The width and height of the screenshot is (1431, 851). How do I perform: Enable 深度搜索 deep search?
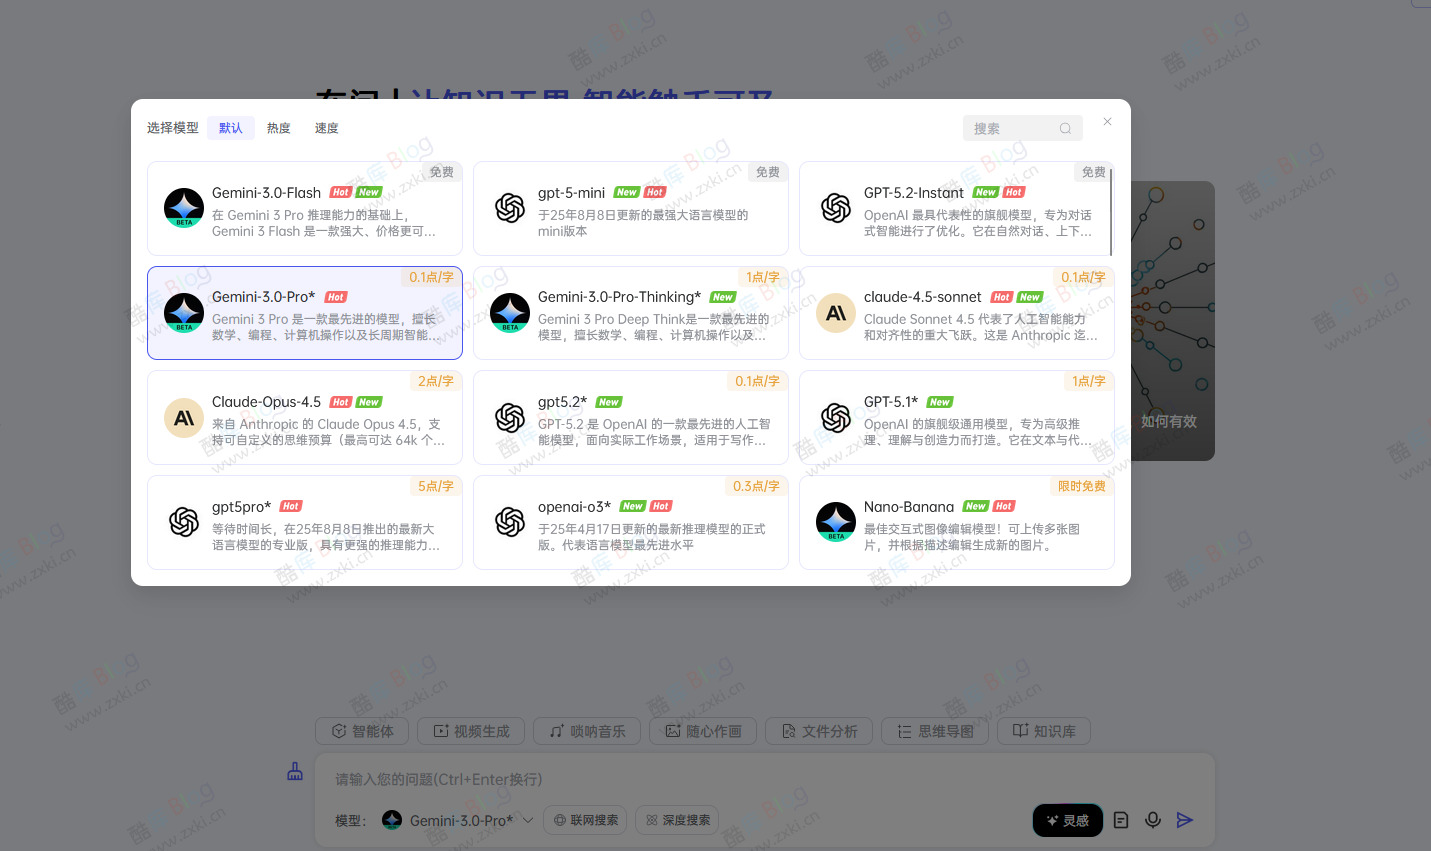tap(676, 819)
